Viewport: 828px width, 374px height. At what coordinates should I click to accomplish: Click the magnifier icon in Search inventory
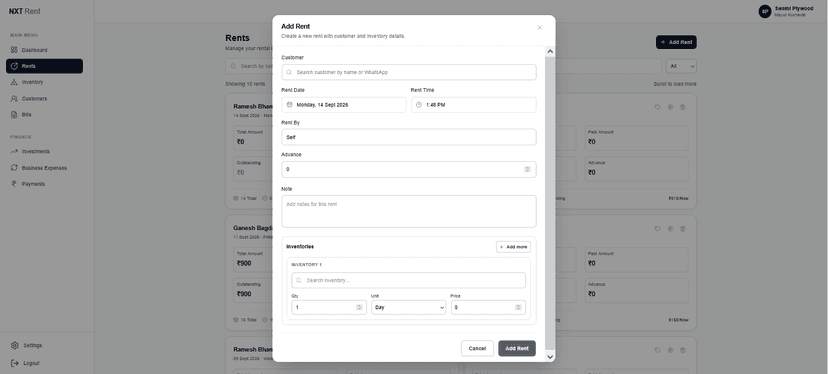(299, 280)
